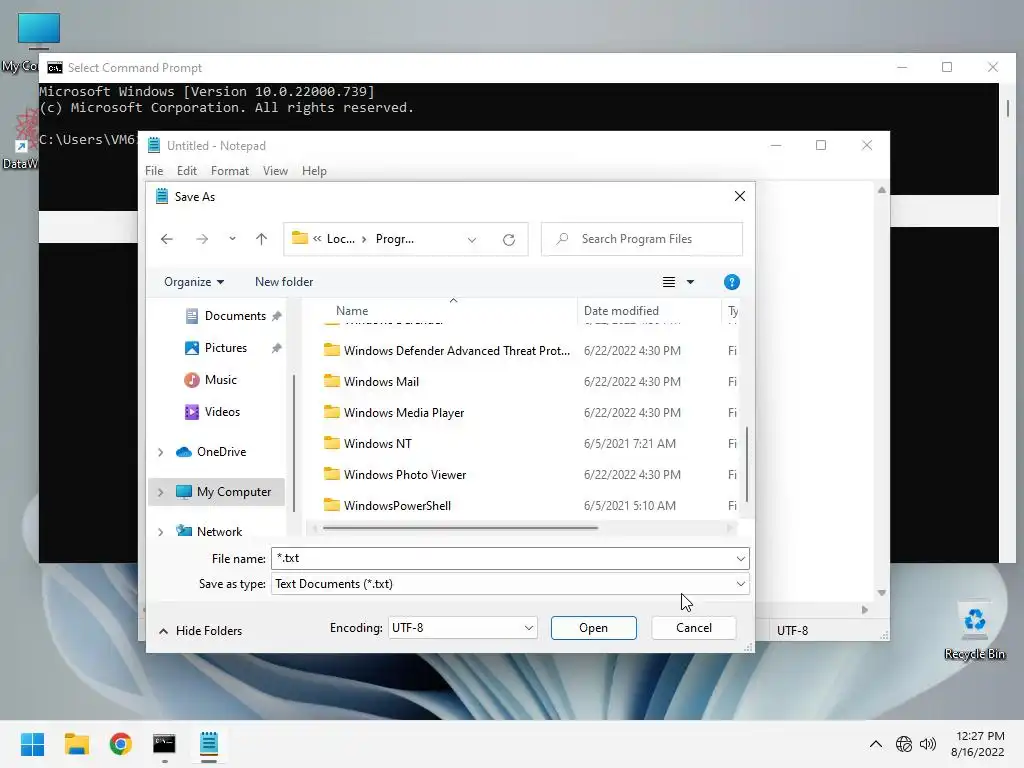Click the Windows Mail folder icon
This screenshot has width=1024, height=768.
tap(332, 381)
